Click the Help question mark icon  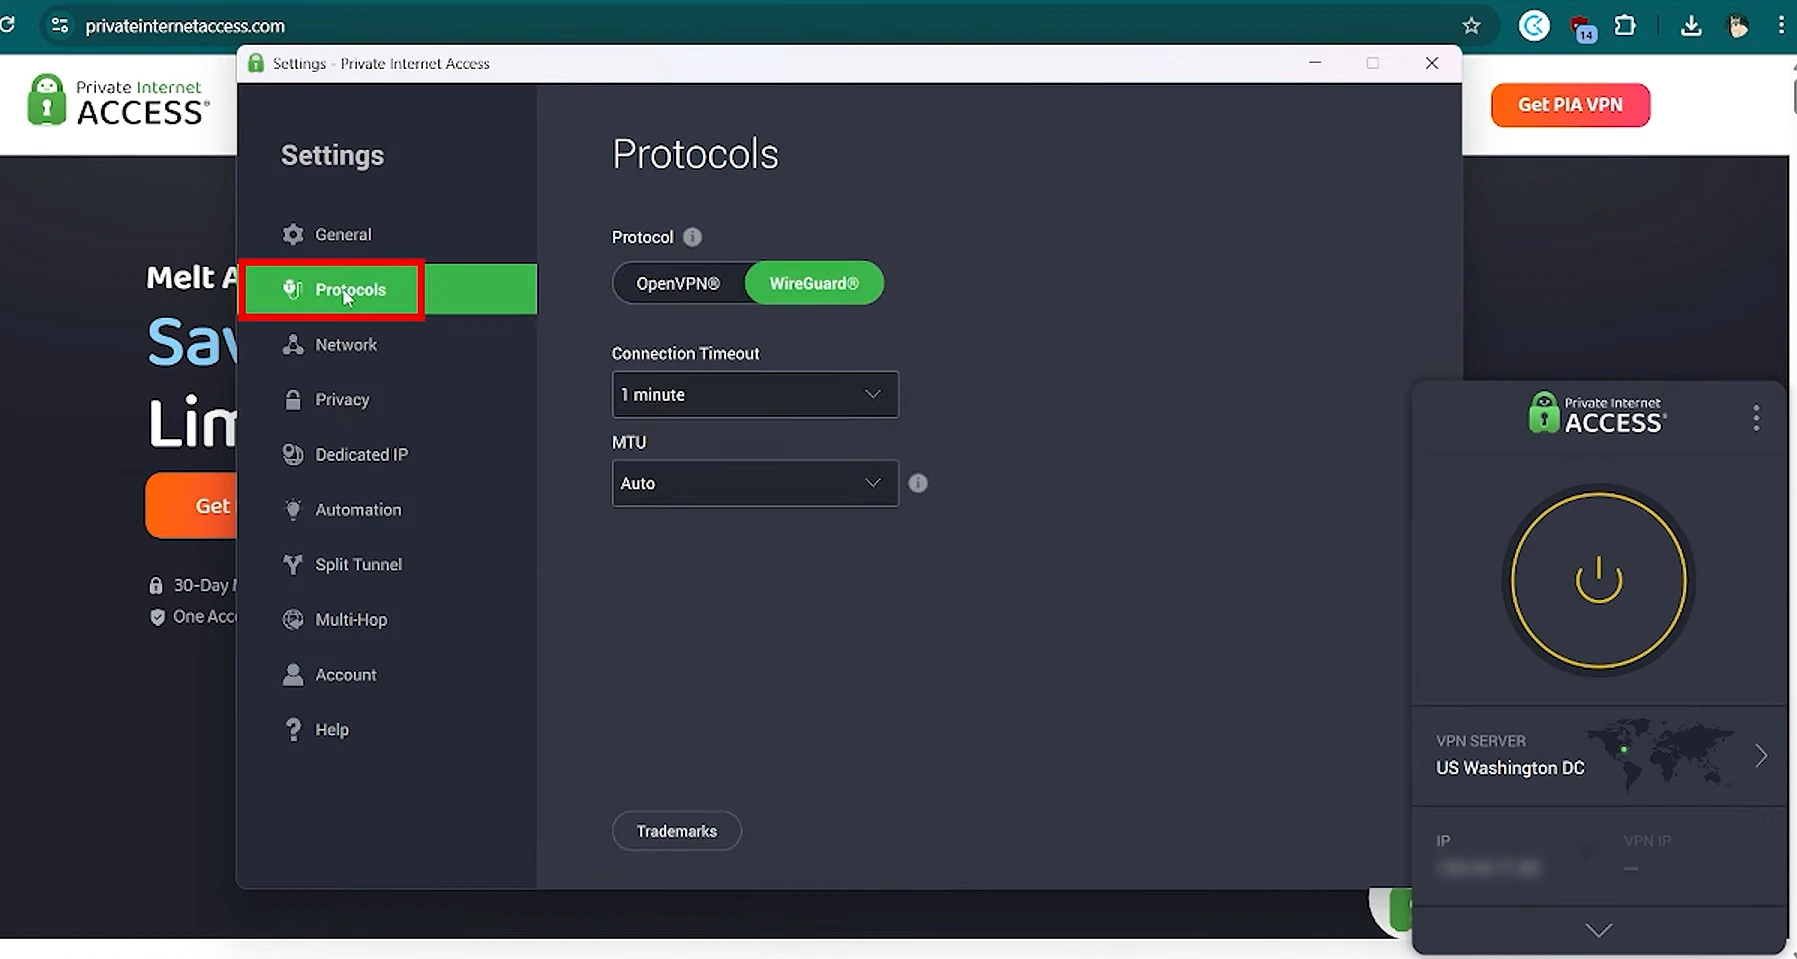point(293,729)
